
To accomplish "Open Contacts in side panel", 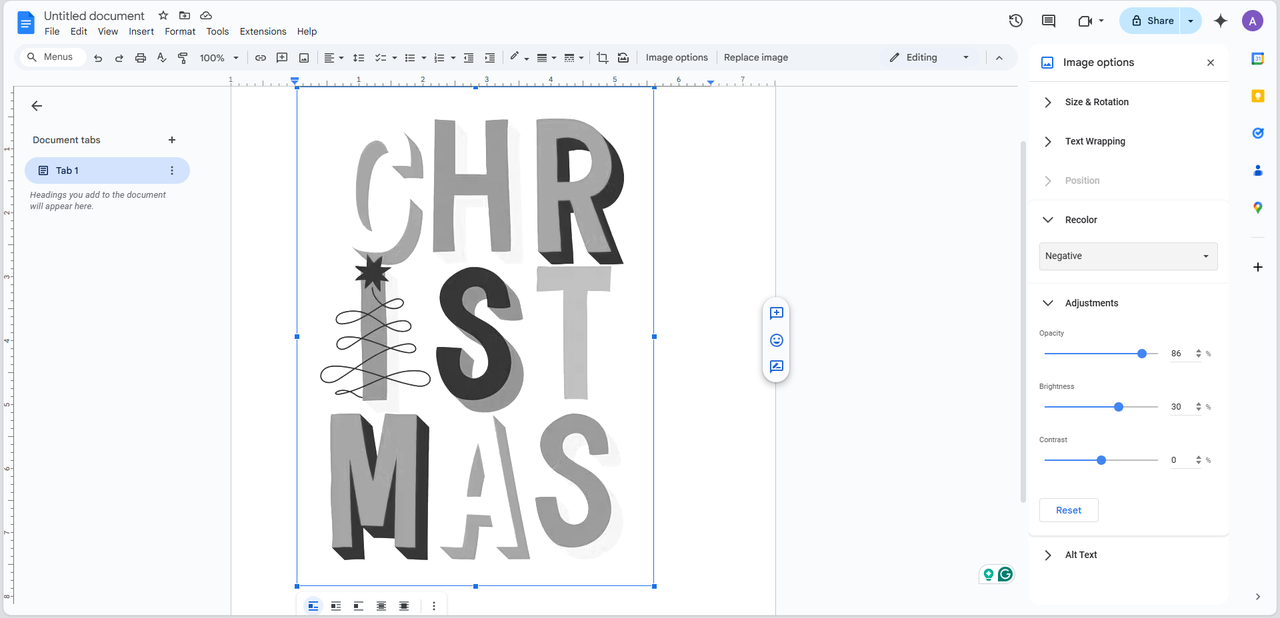I will point(1258,170).
